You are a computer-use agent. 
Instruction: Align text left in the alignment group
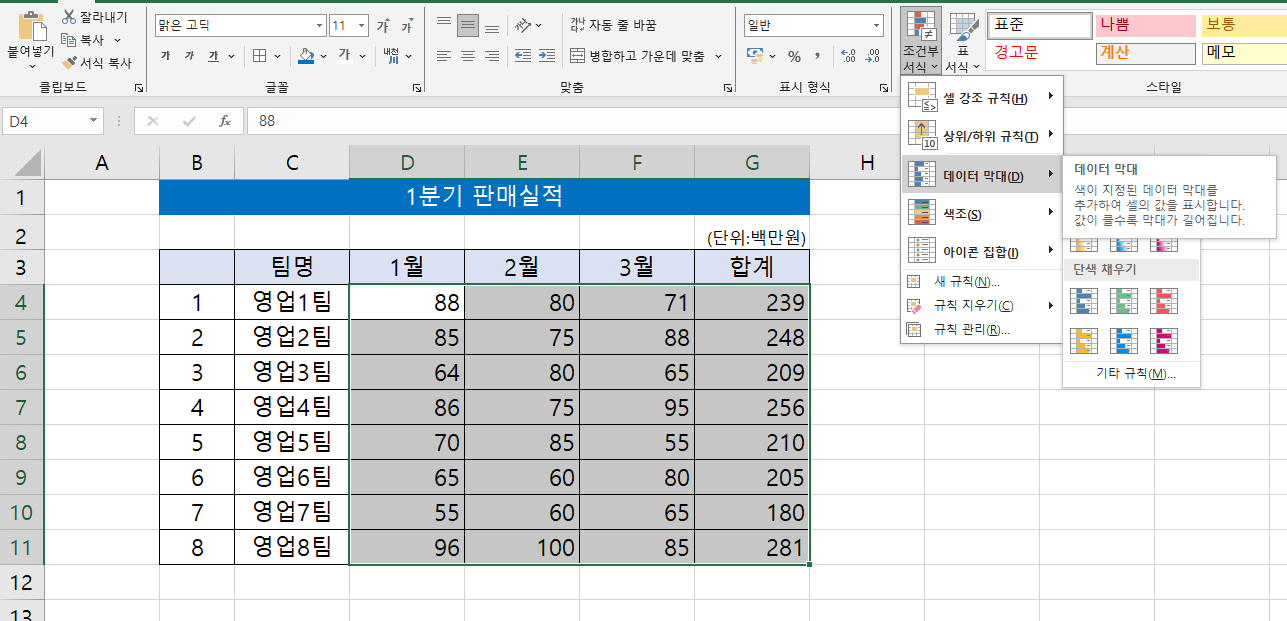[444, 56]
